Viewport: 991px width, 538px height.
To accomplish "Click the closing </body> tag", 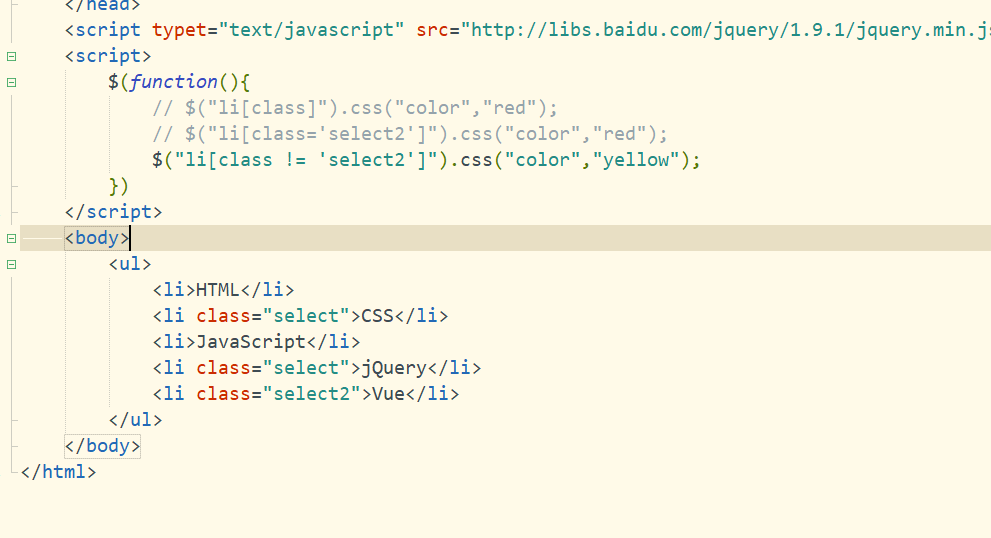I will pos(102,446).
